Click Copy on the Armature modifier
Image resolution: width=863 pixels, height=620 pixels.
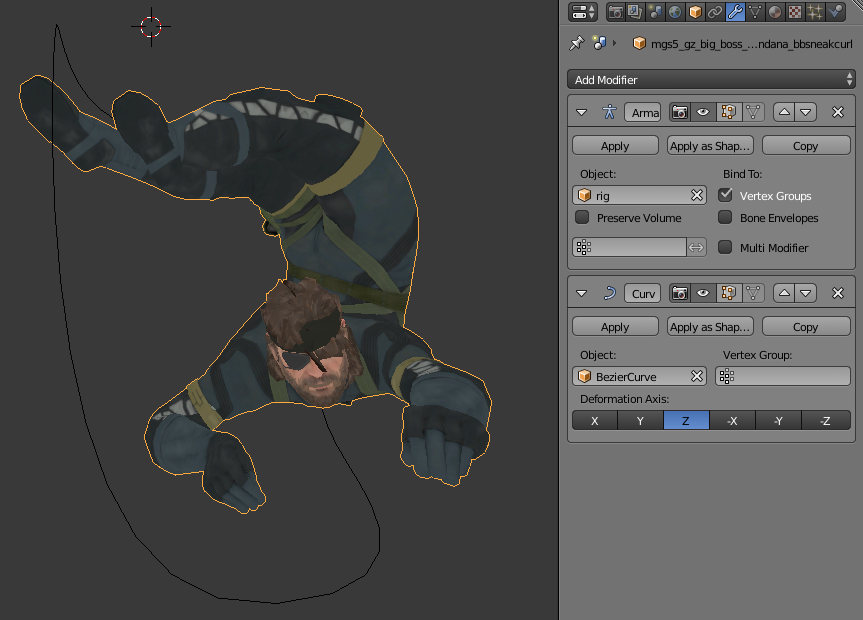[x=806, y=146]
